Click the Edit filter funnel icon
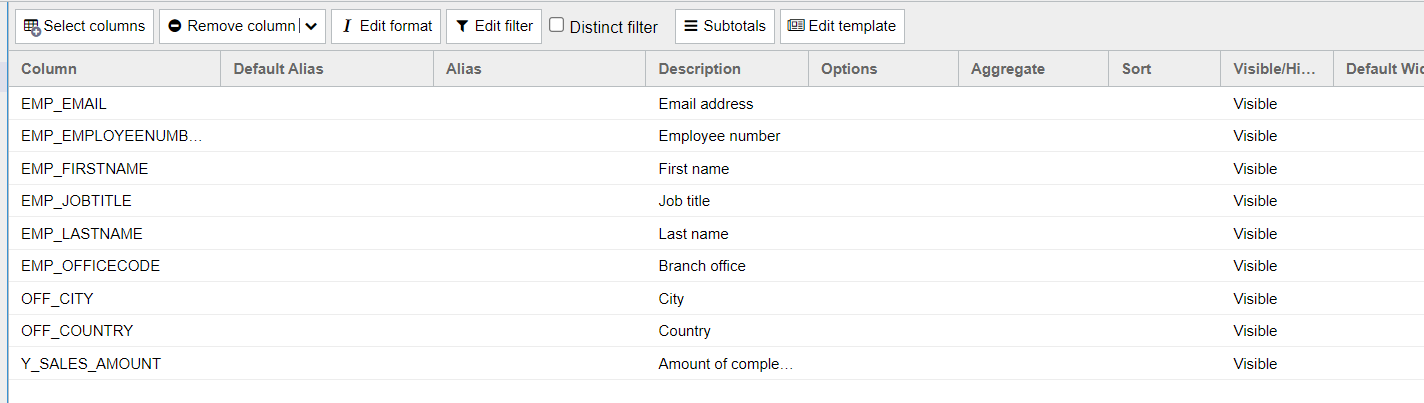The width and height of the screenshot is (1424, 403). coord(462,27)
